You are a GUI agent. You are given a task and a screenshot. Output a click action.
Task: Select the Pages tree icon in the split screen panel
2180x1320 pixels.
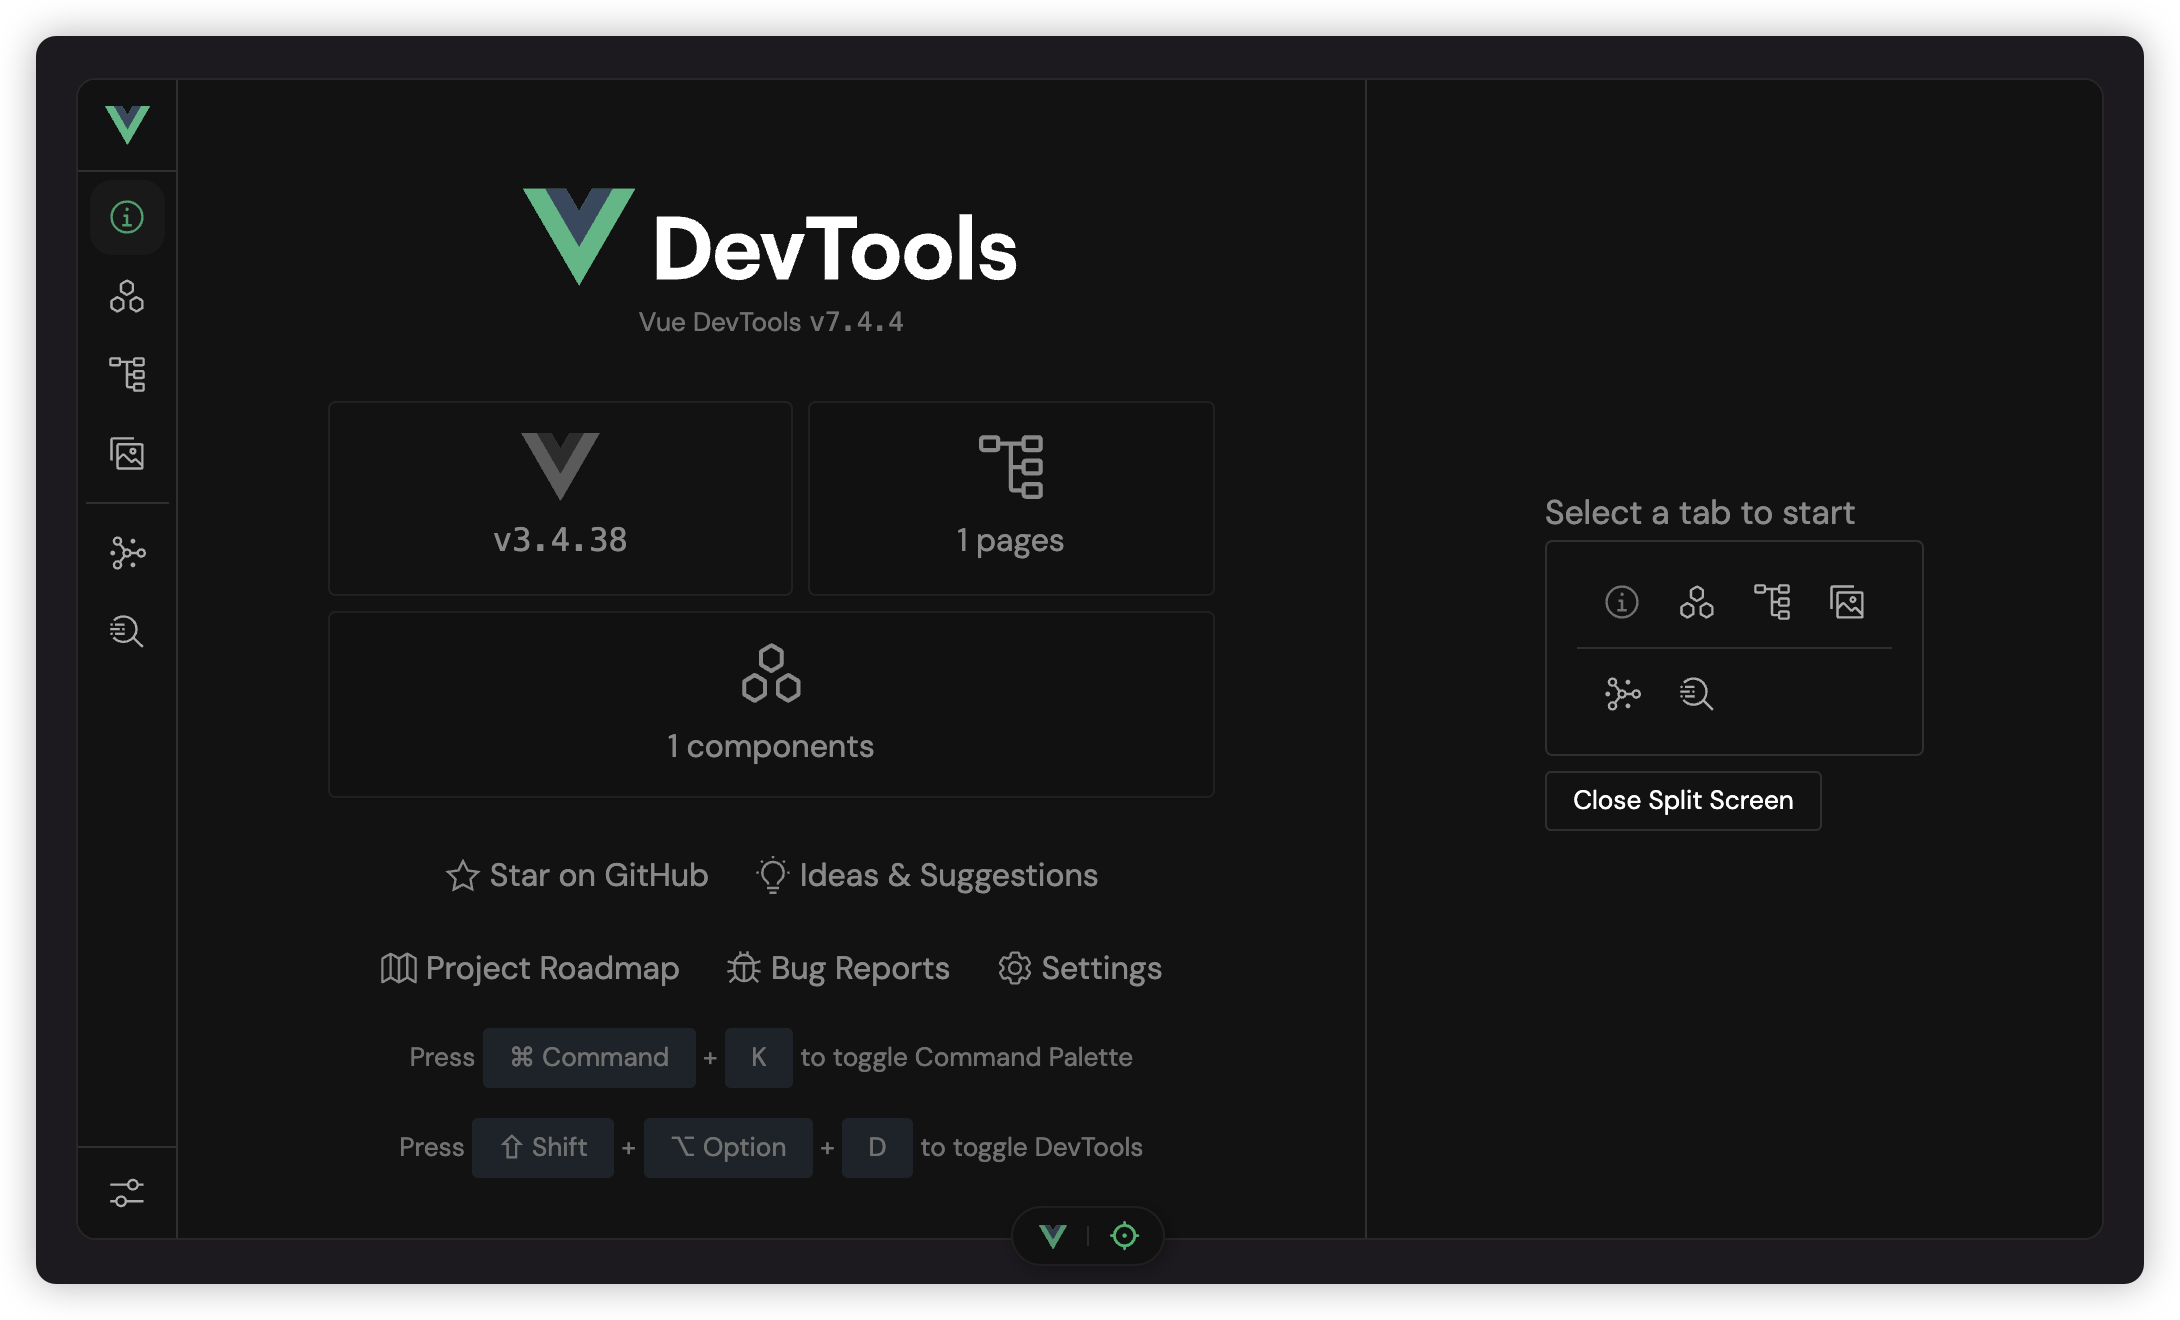tap(1772, 602)
